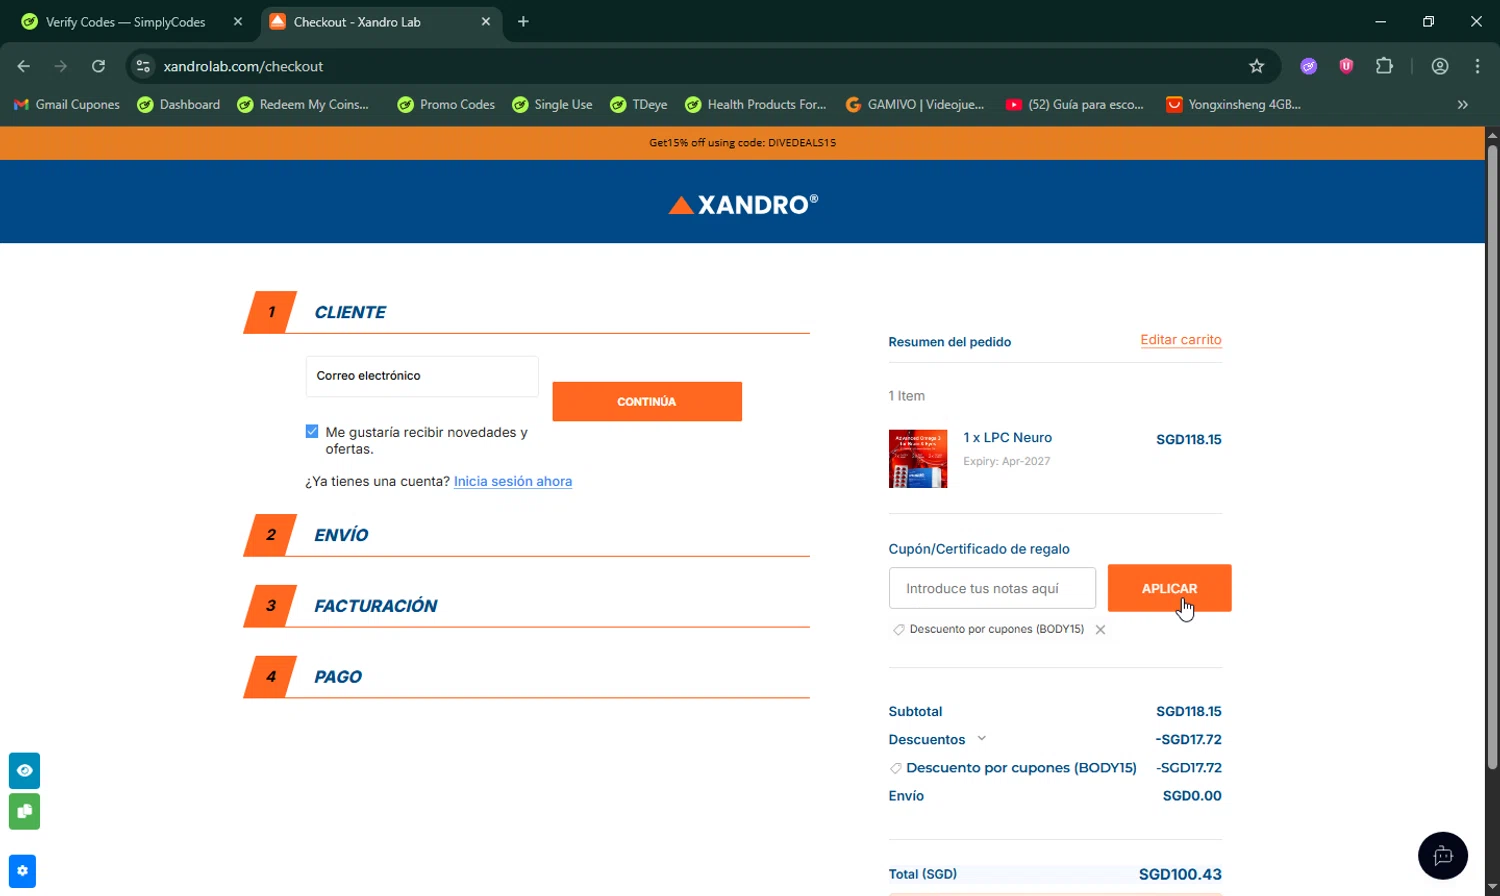This screenshot has height=896, width=1500.
Task: Click the total amount SGD100.43
Action: 1180,874
